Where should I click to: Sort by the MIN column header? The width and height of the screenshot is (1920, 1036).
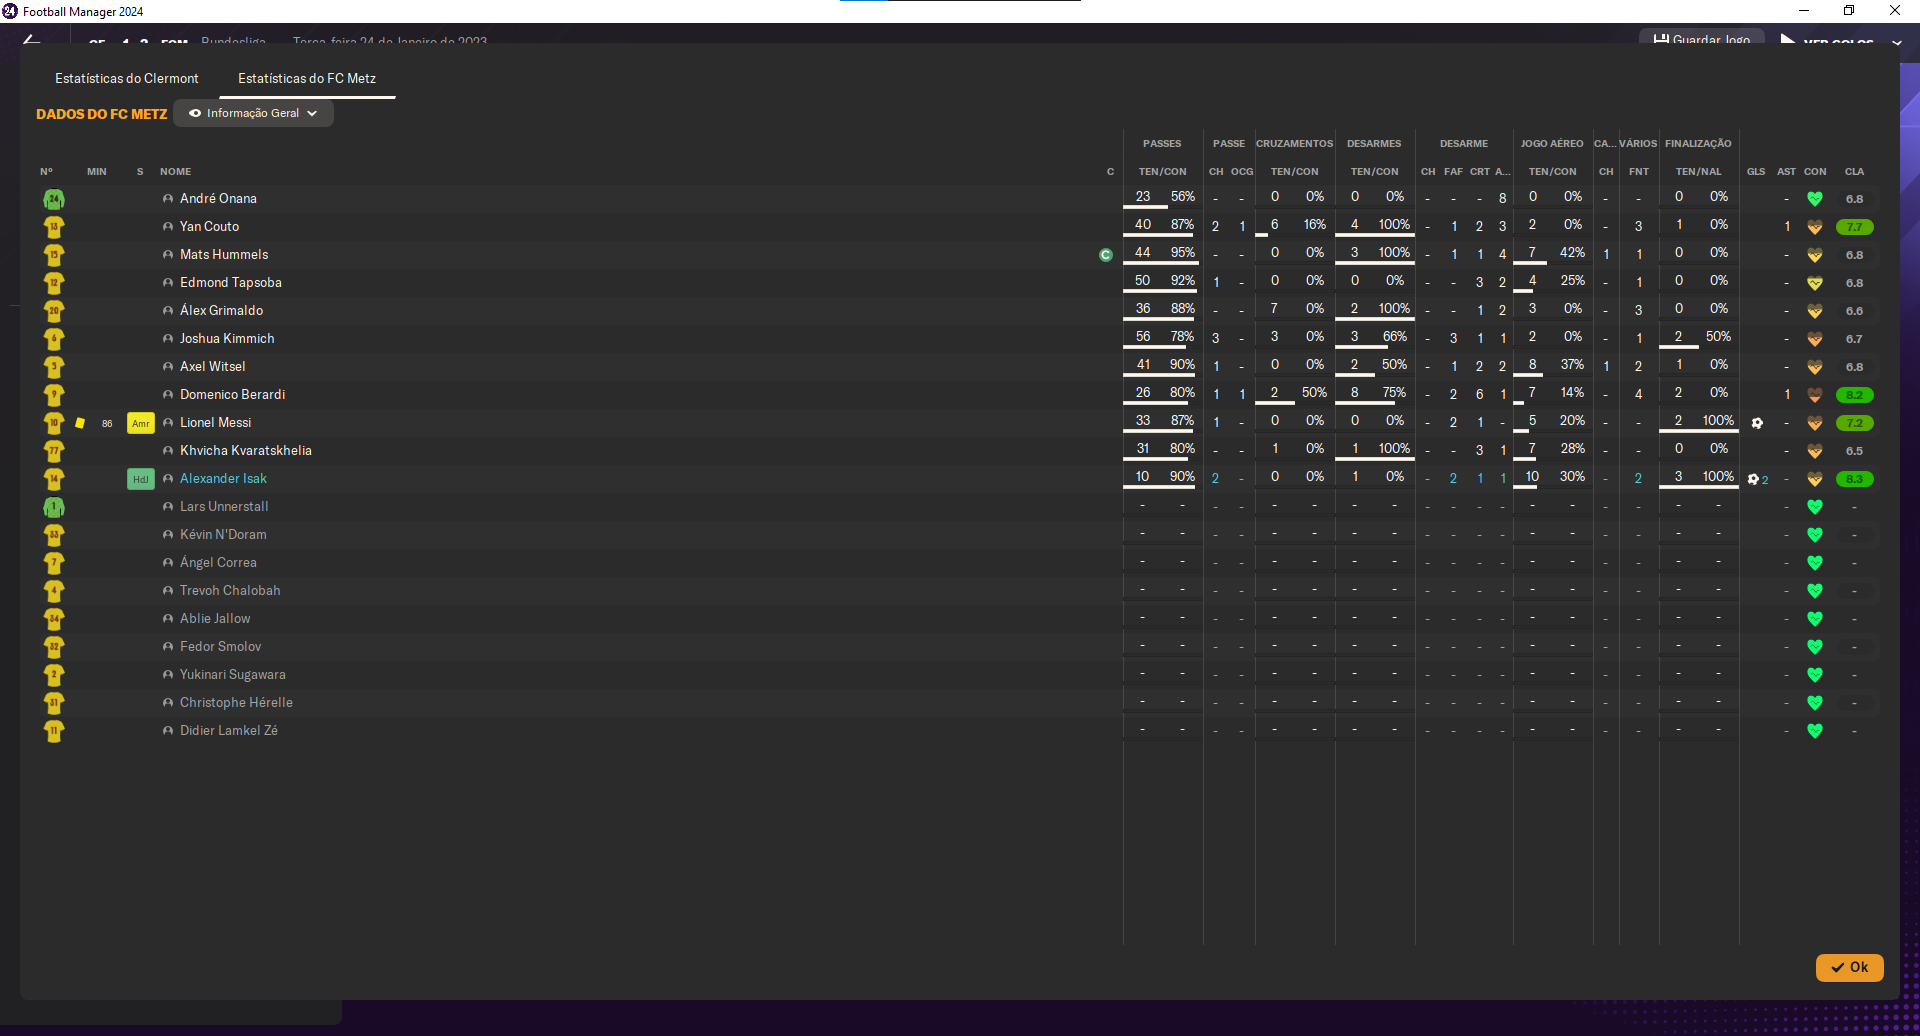coord(97,172)
